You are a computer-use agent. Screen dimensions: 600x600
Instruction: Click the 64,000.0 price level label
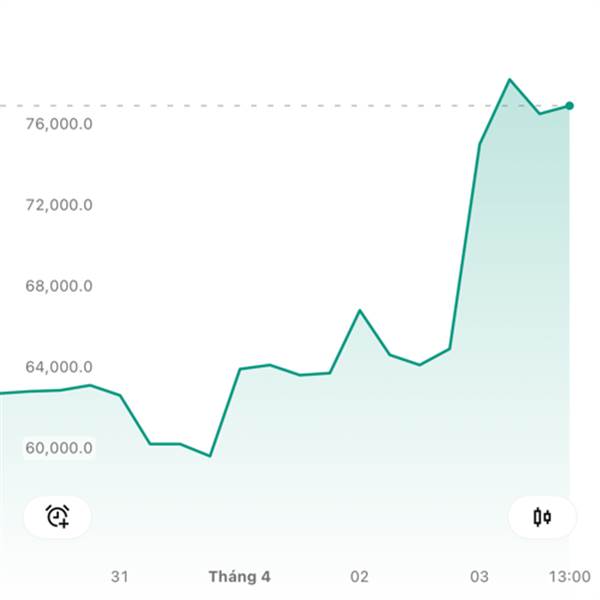point(61,367)
